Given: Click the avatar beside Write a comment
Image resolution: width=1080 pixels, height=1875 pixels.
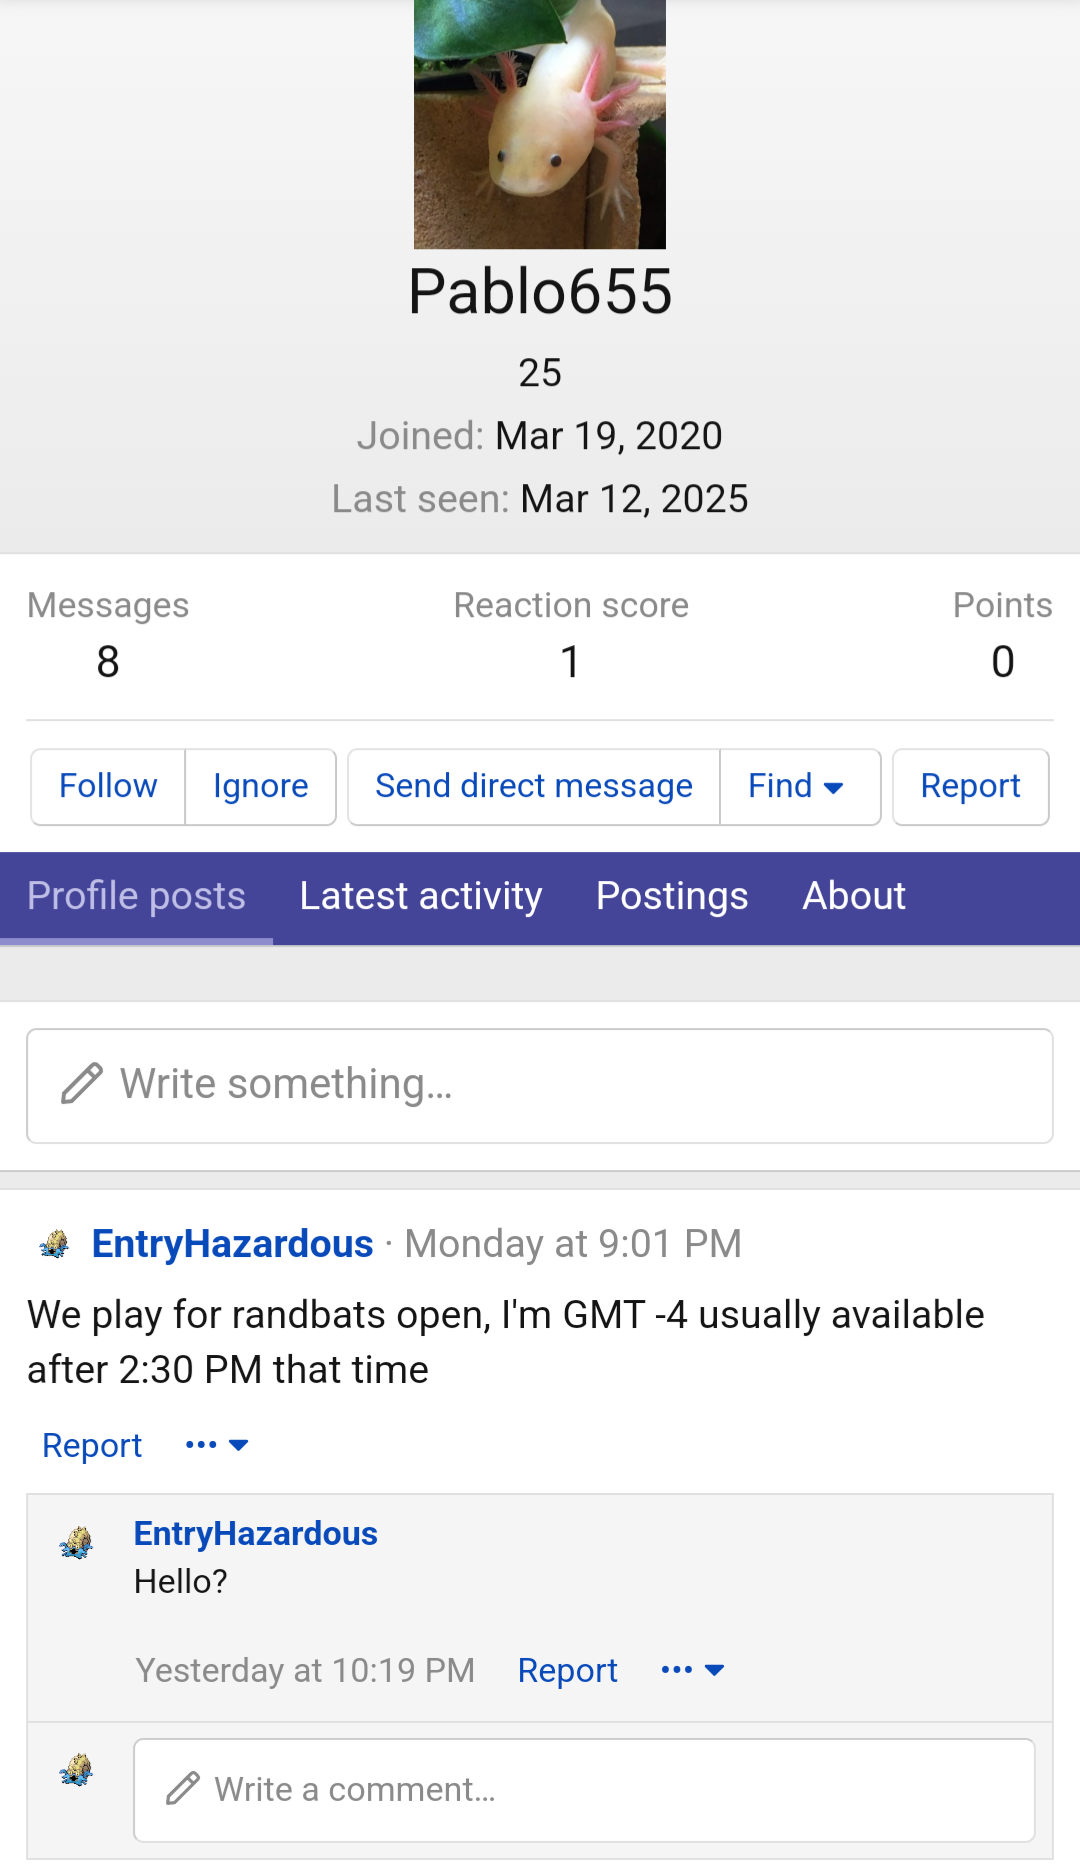Looking at the screenshot, I should pos(76,1770).
